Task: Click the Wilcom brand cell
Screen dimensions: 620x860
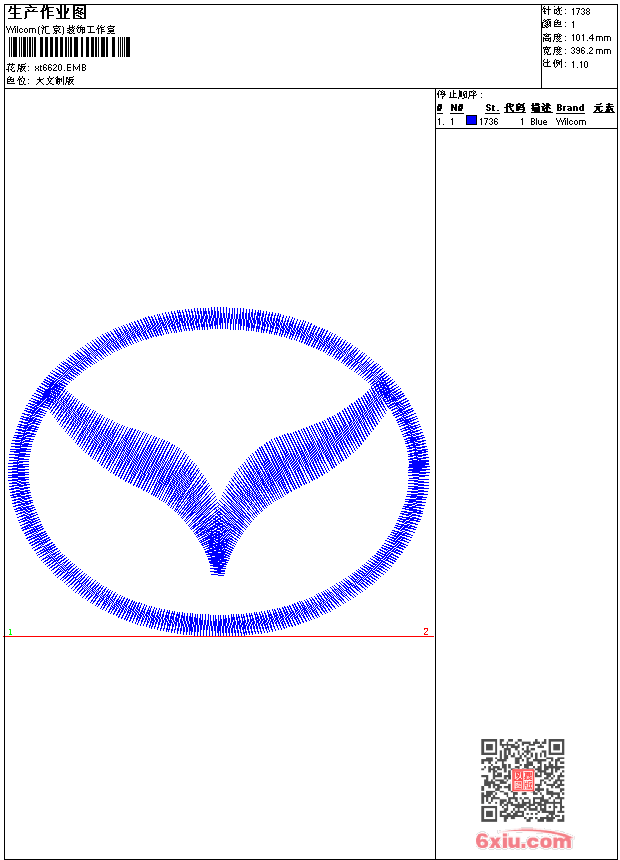Action: [571, 122]
